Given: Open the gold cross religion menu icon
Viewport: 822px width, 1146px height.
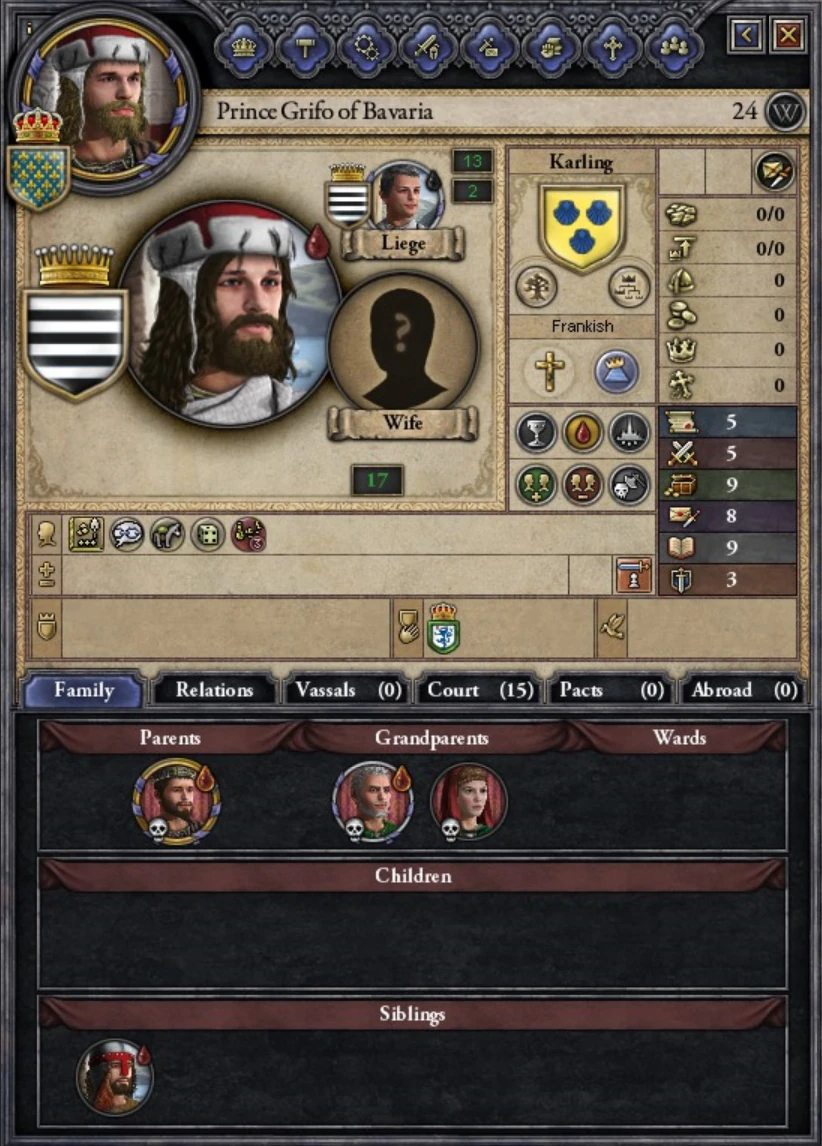Looking at the screenshot, I should click(612, 48).
